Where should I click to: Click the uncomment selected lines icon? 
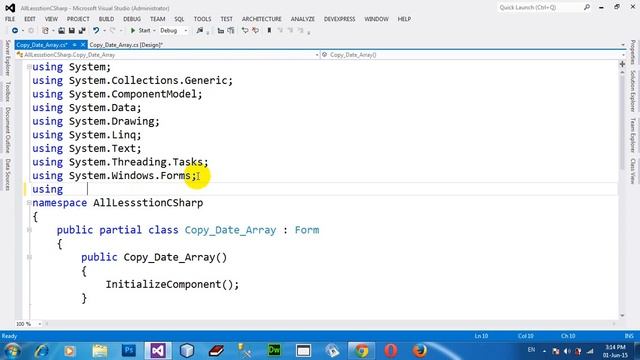click(256, 31)
